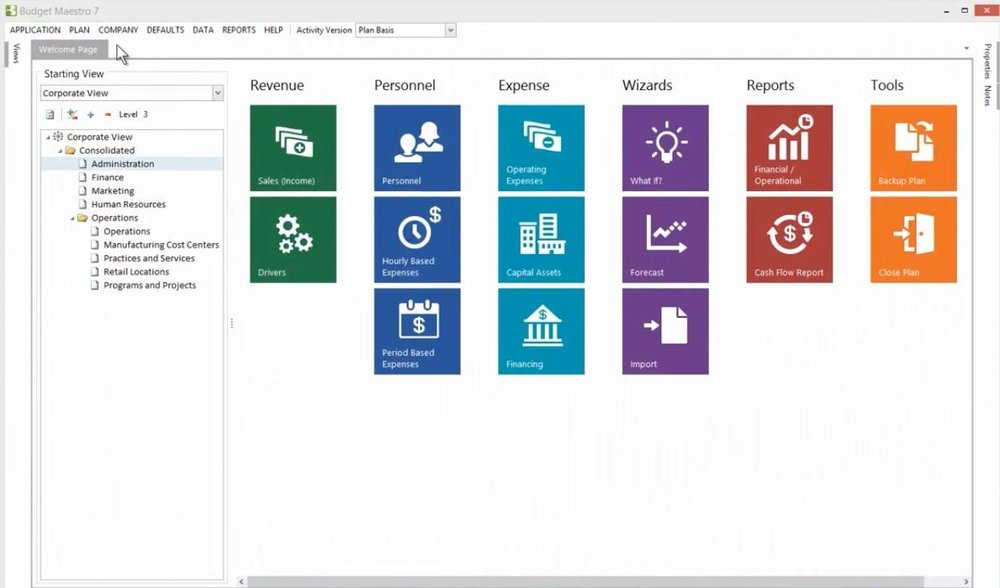The width and height of the screenshot is (1000, 588).
Task: Click the red minus collapse-level icon
Action: click(108, 115)
